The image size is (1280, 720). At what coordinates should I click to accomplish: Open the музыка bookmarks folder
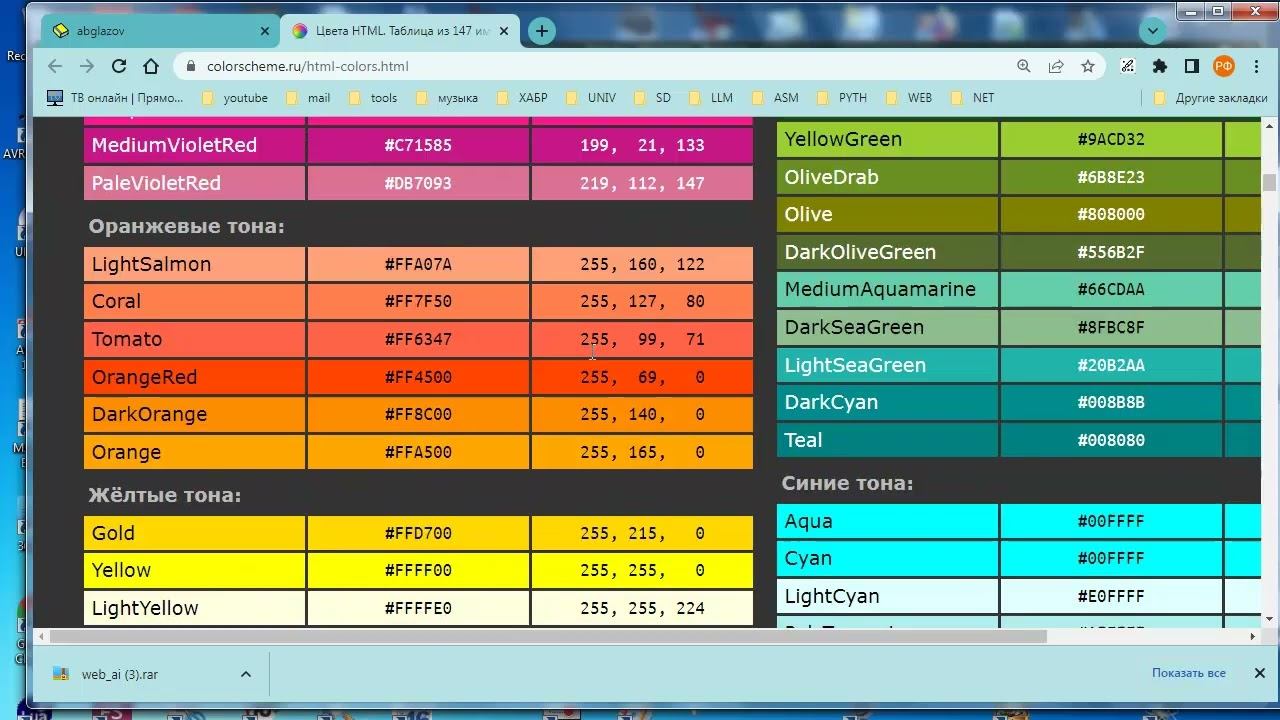tap(447, 98)
